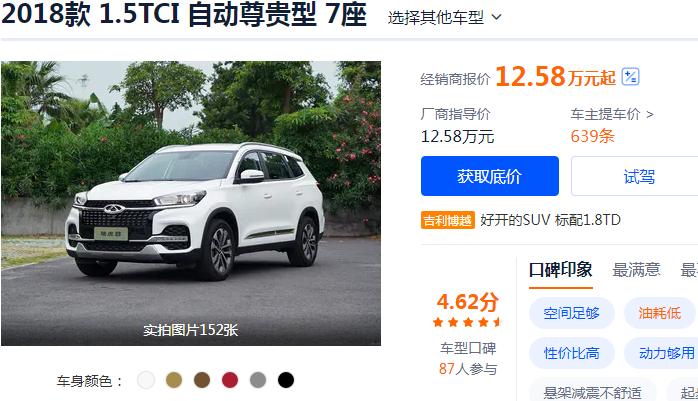
Task: Select the white body color swatch
Action: tap(146, 380)
